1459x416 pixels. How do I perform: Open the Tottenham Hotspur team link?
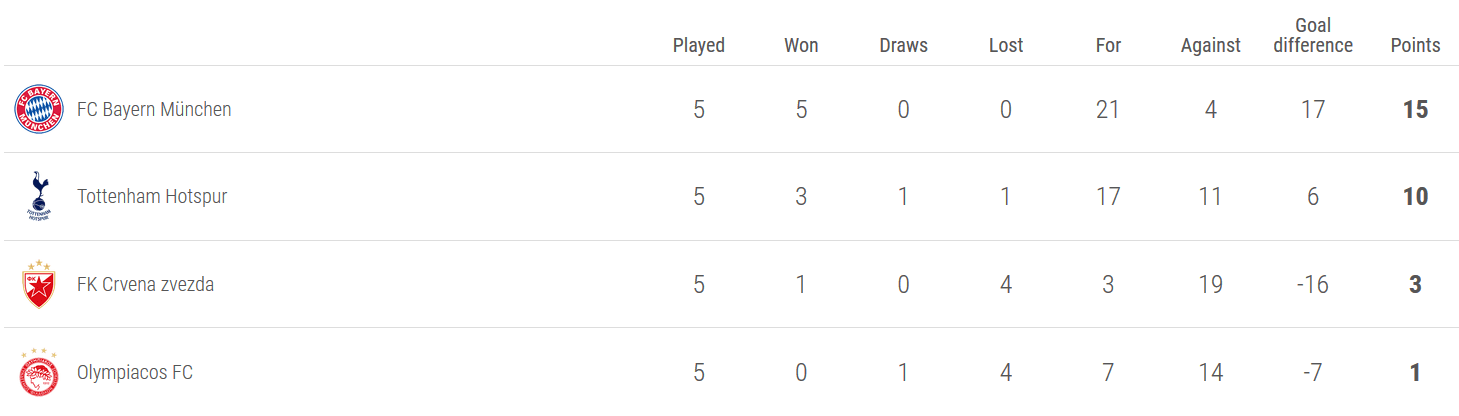152,197
